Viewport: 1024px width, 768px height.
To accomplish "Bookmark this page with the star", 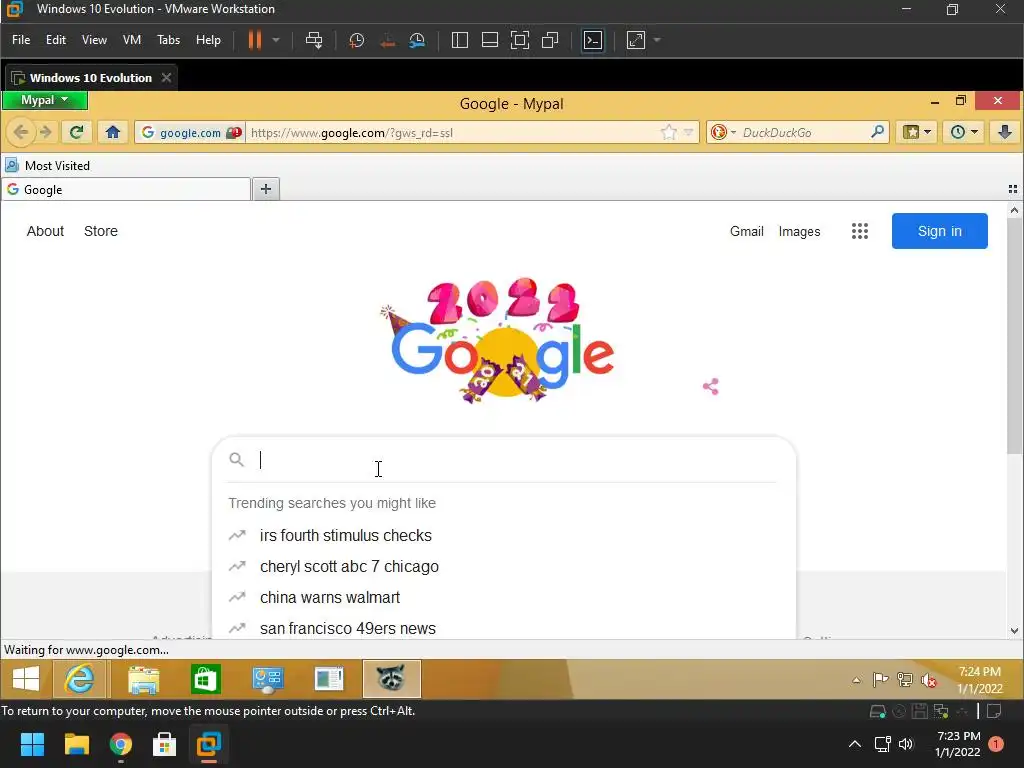I will 669,133.
